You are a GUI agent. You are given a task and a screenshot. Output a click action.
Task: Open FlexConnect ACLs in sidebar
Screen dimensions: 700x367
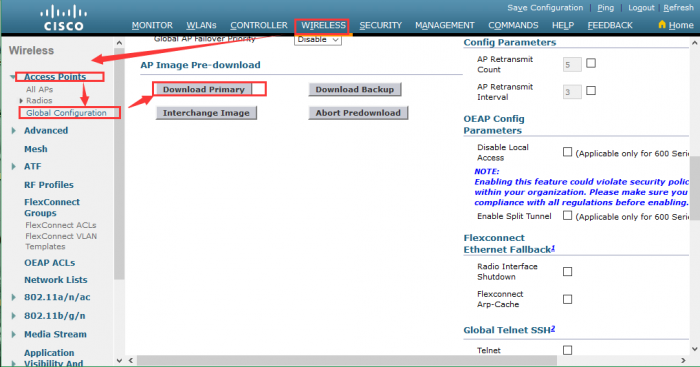[x=61, y=225]
